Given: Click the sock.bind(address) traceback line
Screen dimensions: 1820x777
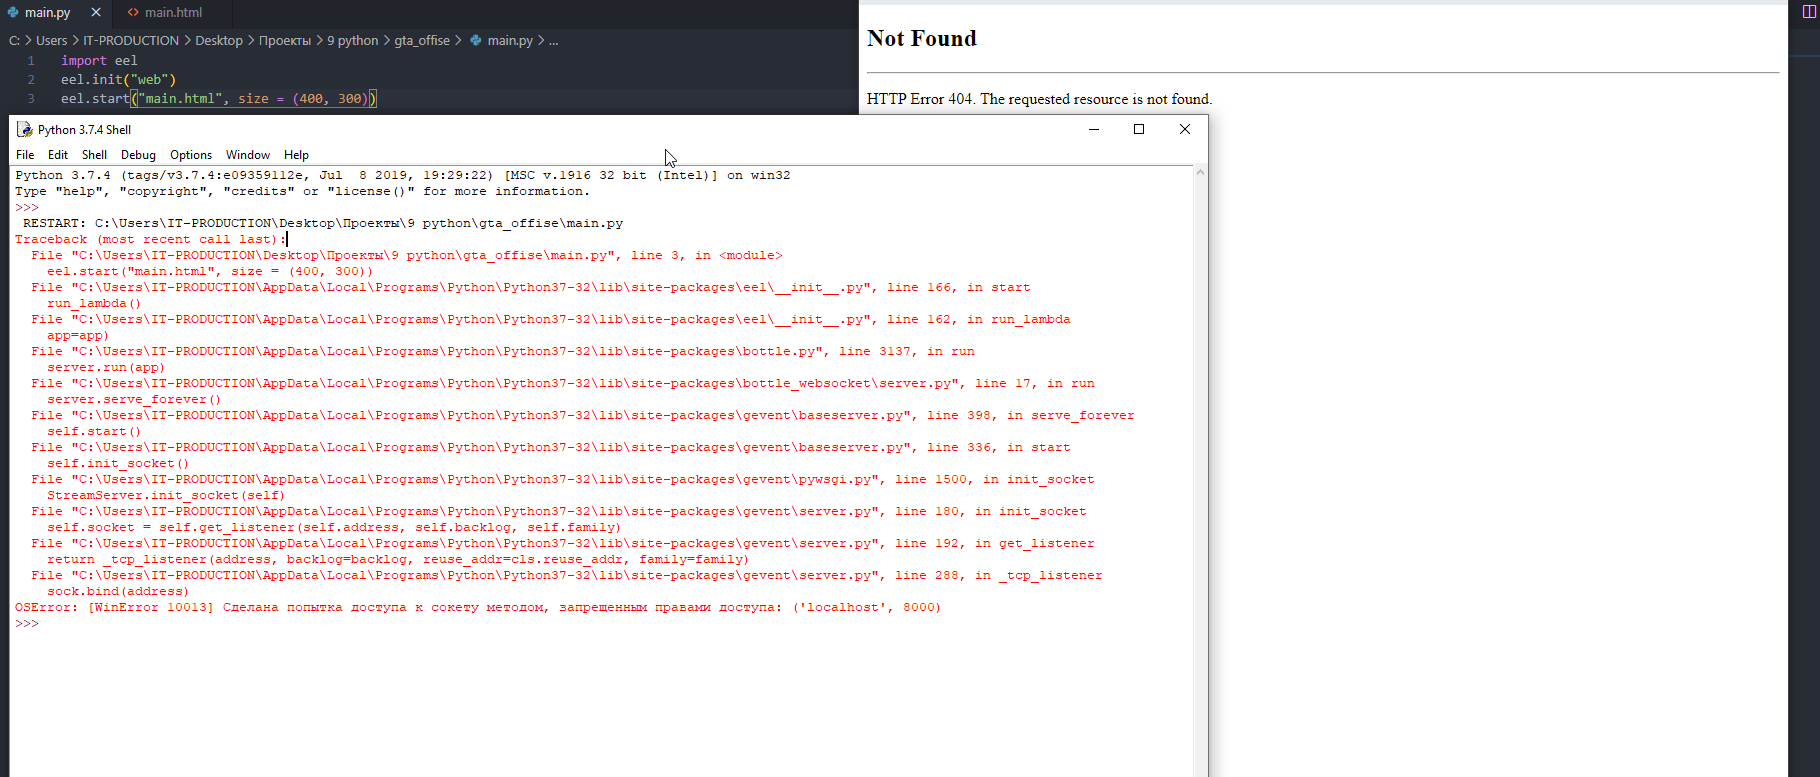Looking at the screenshot, I should (x=118, y=591).
